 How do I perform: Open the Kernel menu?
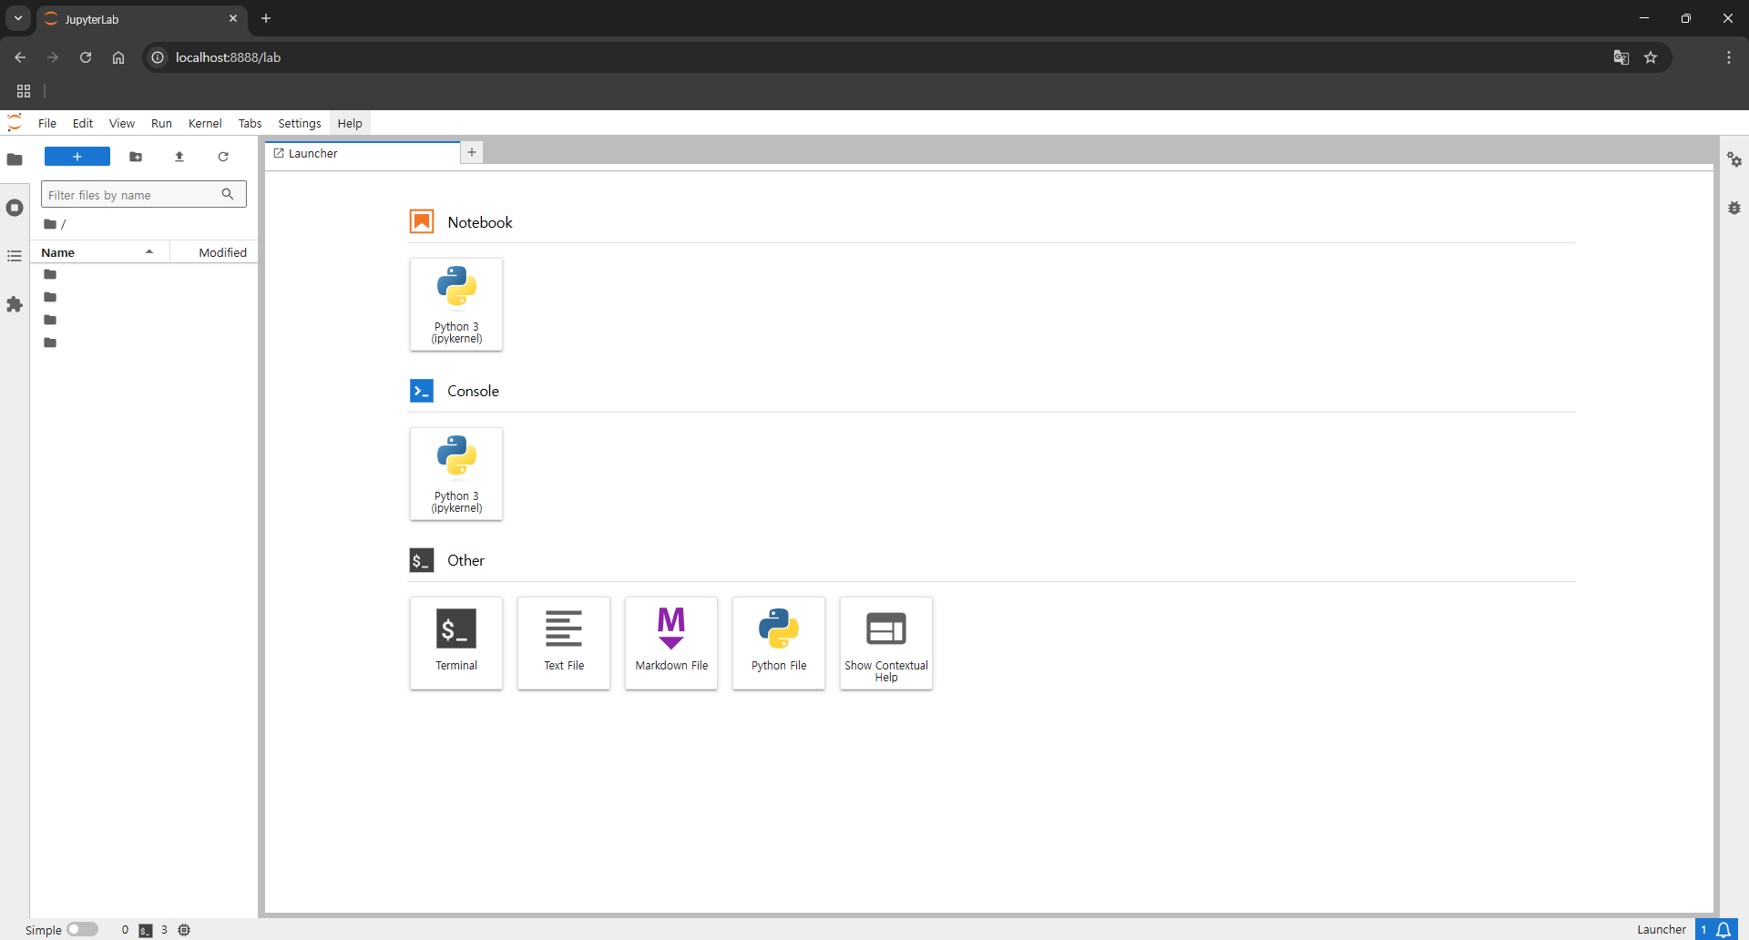(x=205, y=123)
